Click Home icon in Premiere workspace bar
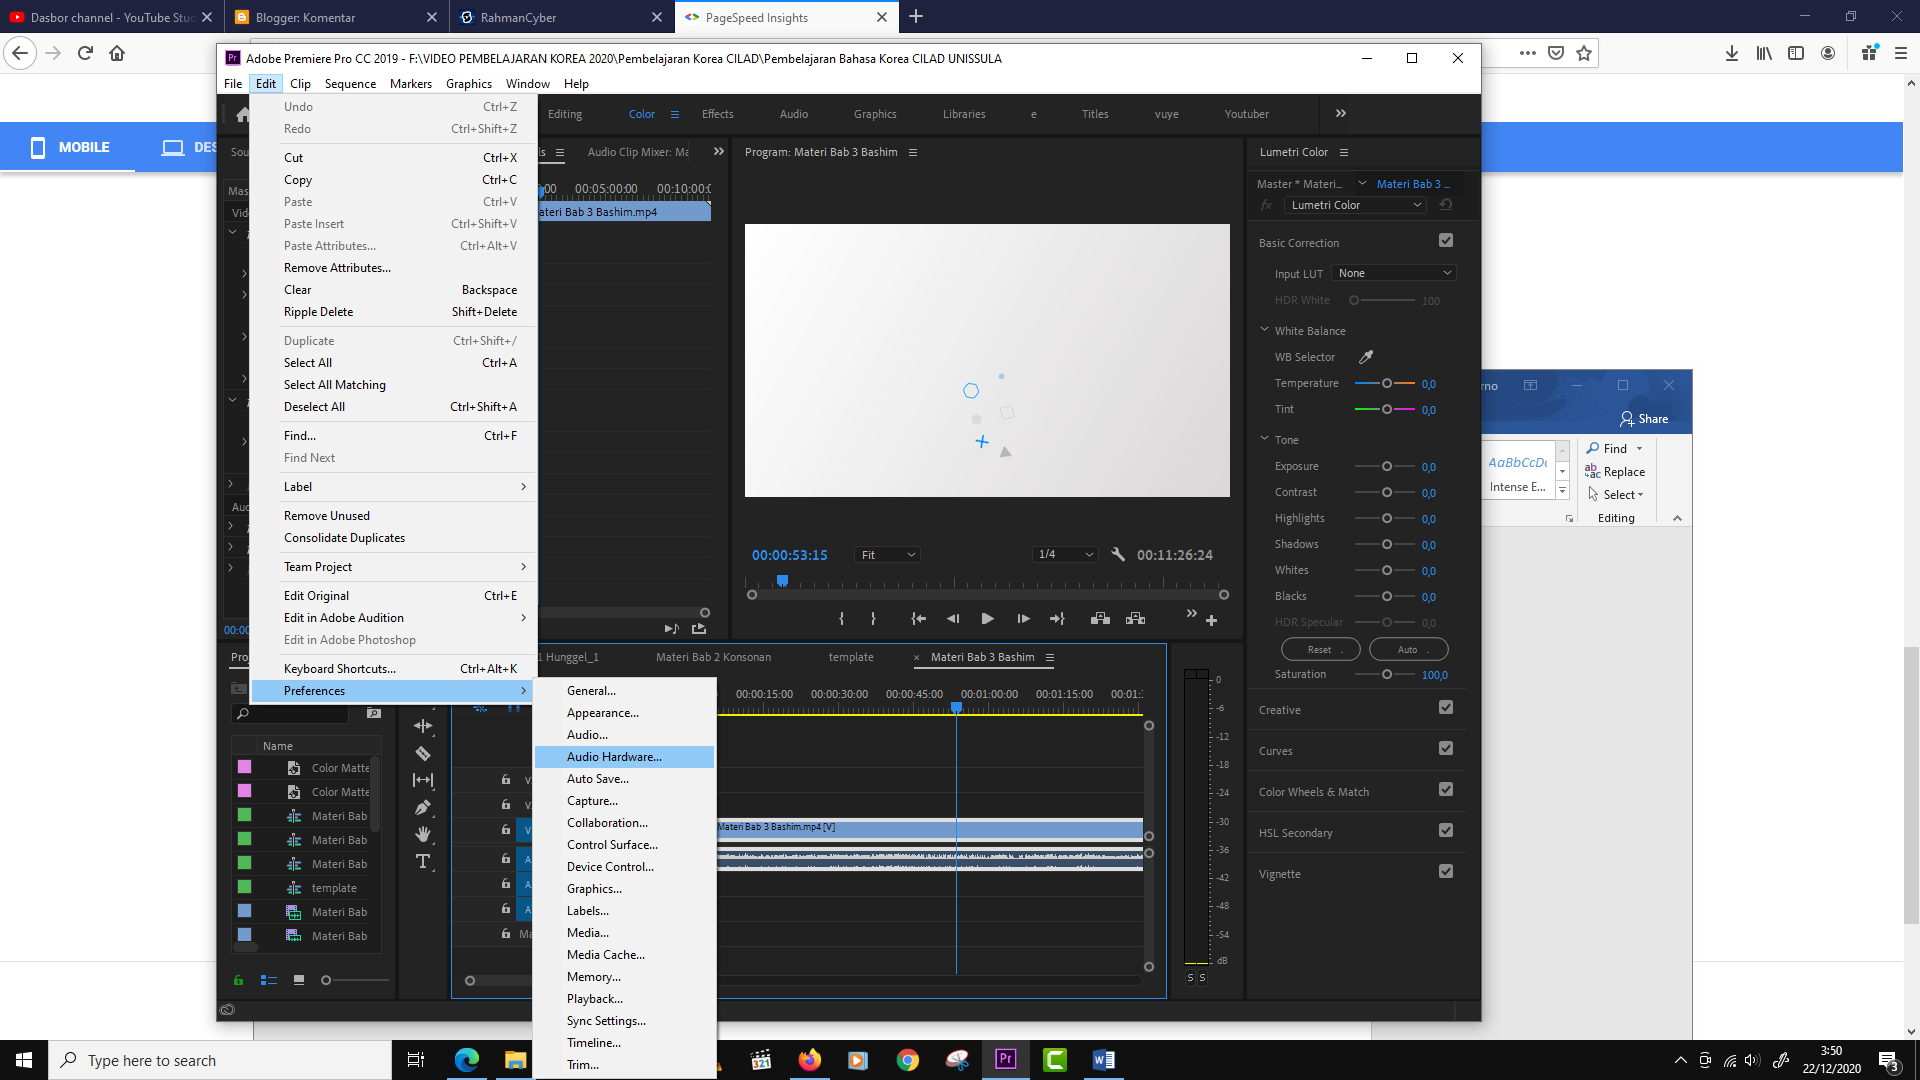This screenshot has width=1920, height=1080. 242,115
